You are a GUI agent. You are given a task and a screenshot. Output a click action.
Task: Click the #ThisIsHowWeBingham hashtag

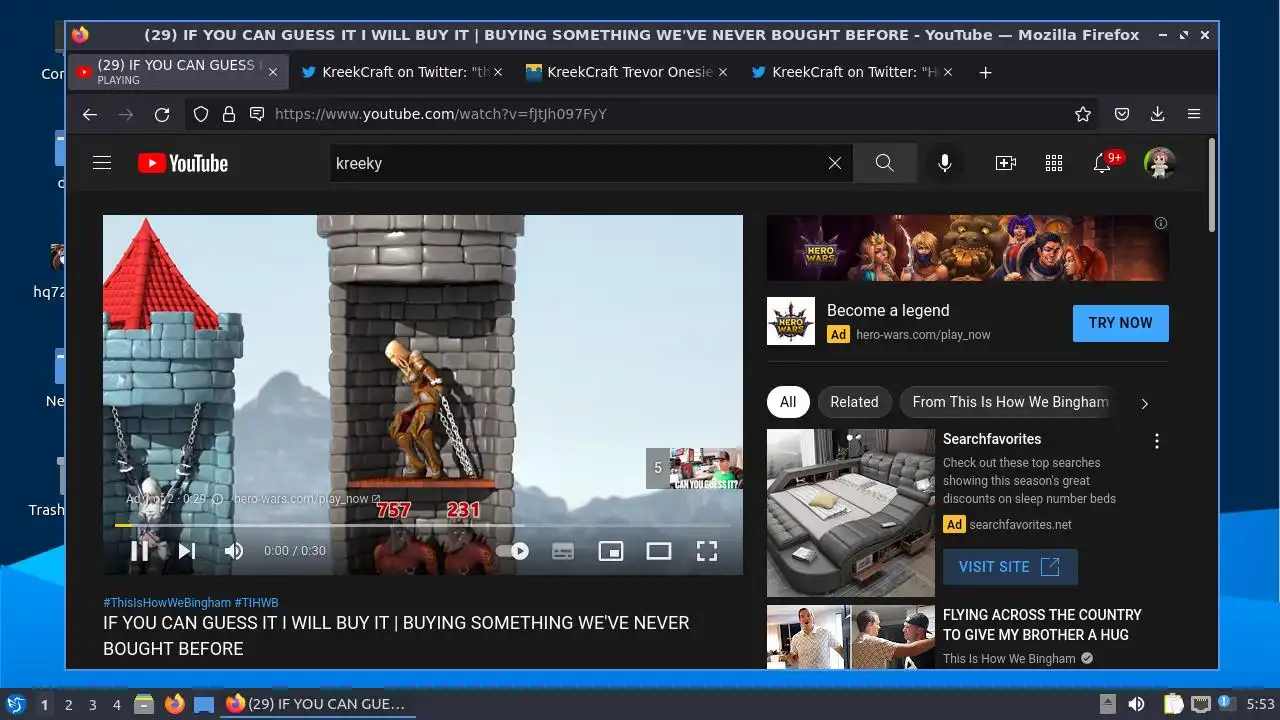(167, 603)
